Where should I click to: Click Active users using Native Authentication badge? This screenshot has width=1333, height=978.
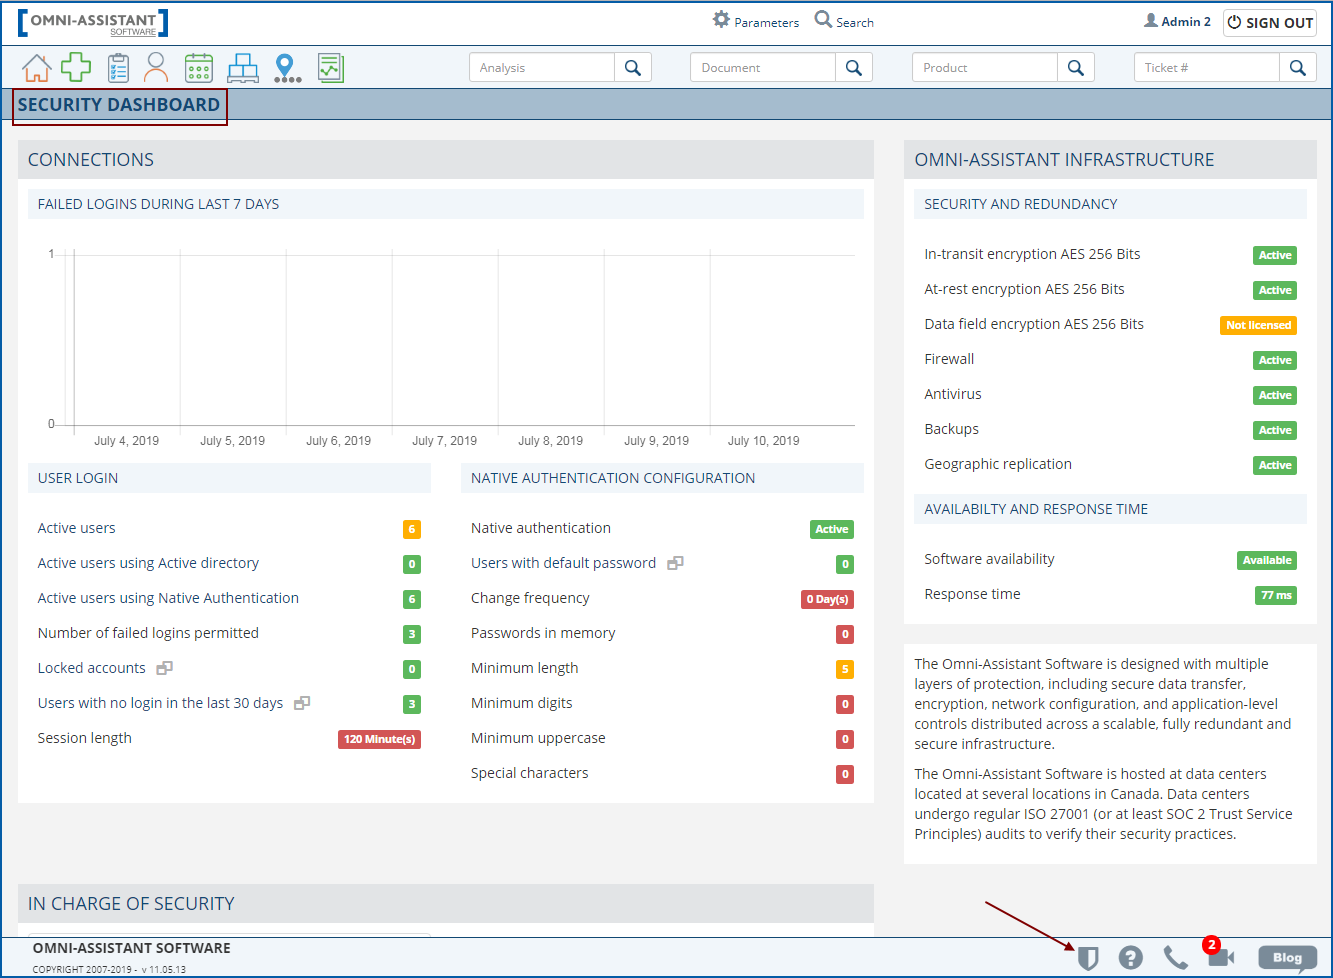click(412, 600)
